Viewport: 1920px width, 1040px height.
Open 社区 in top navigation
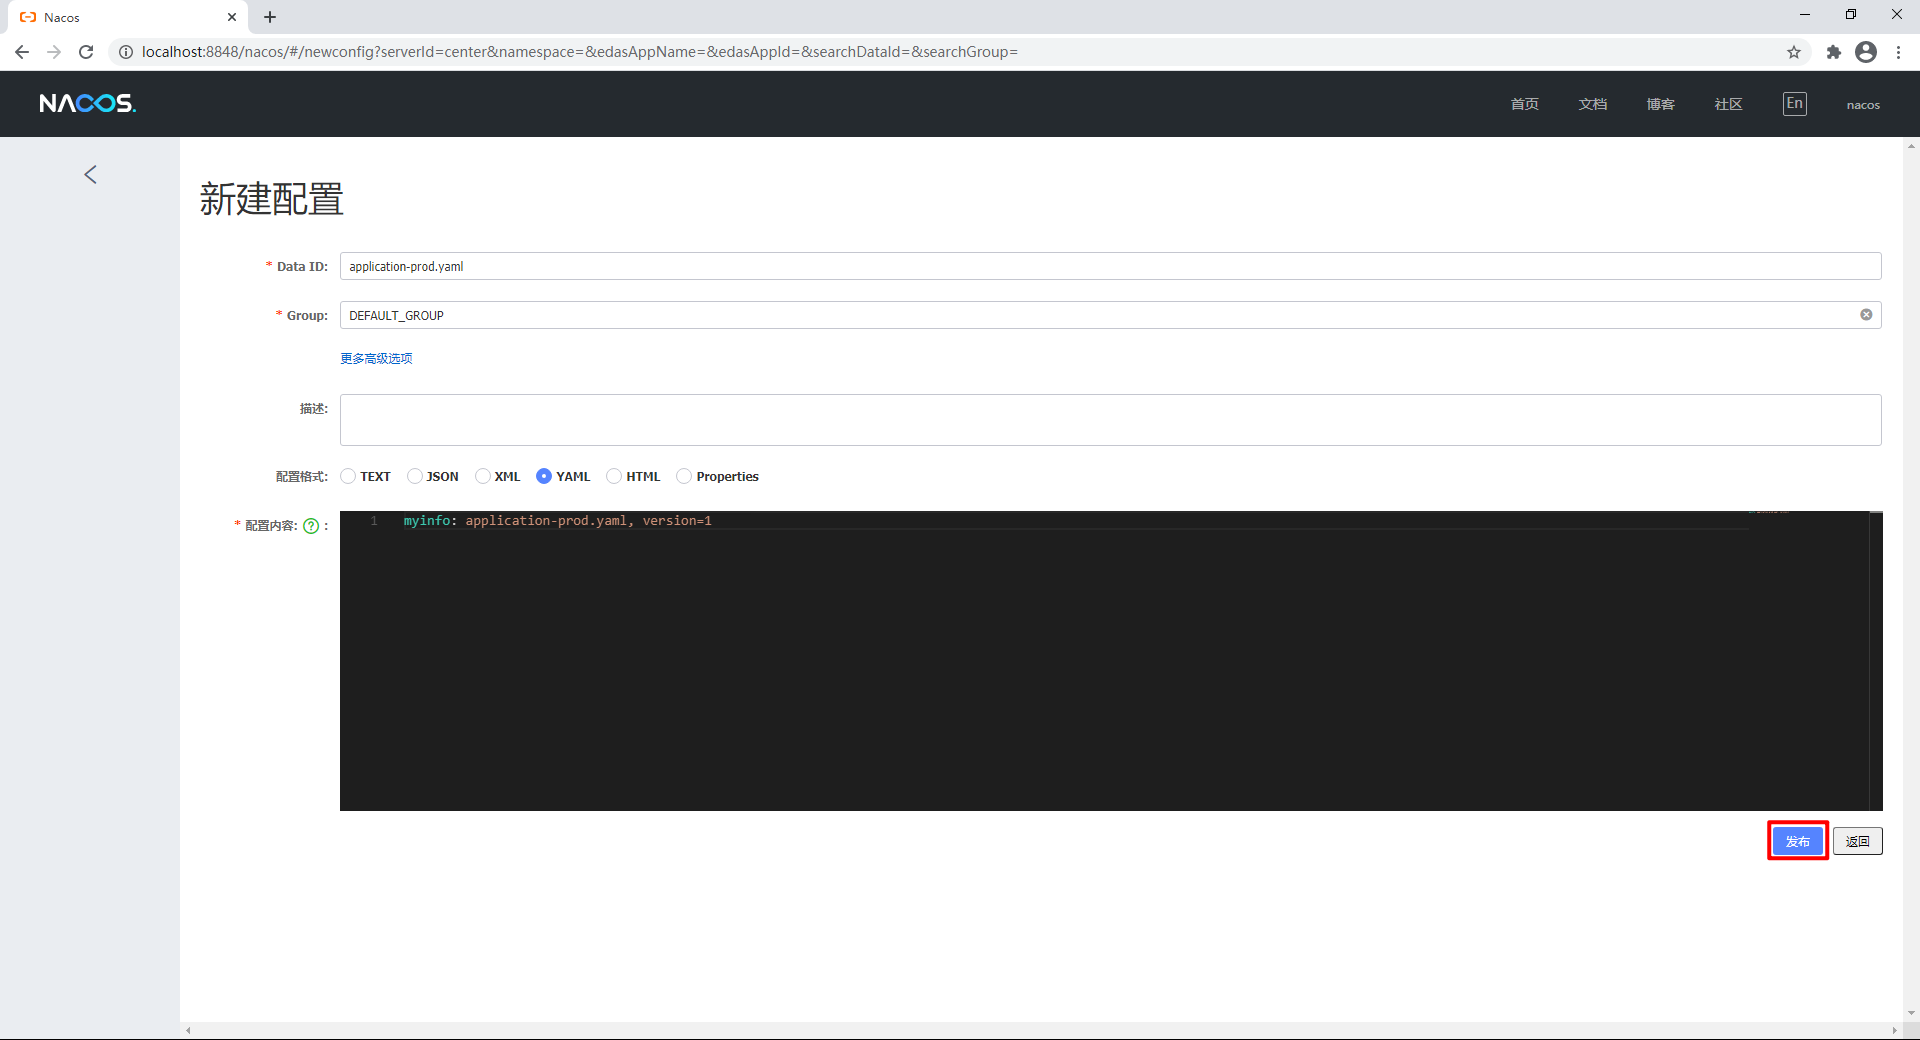tap(1728, 104)
